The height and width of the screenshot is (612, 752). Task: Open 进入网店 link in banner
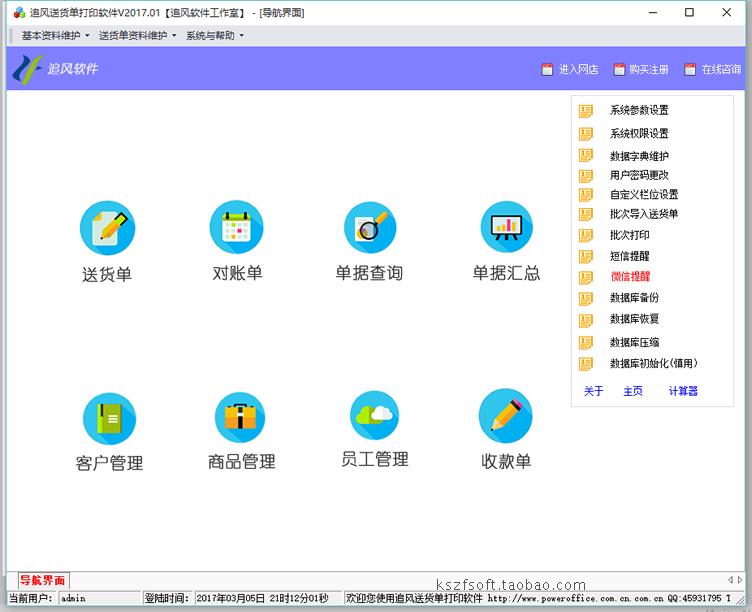(578, 70)
